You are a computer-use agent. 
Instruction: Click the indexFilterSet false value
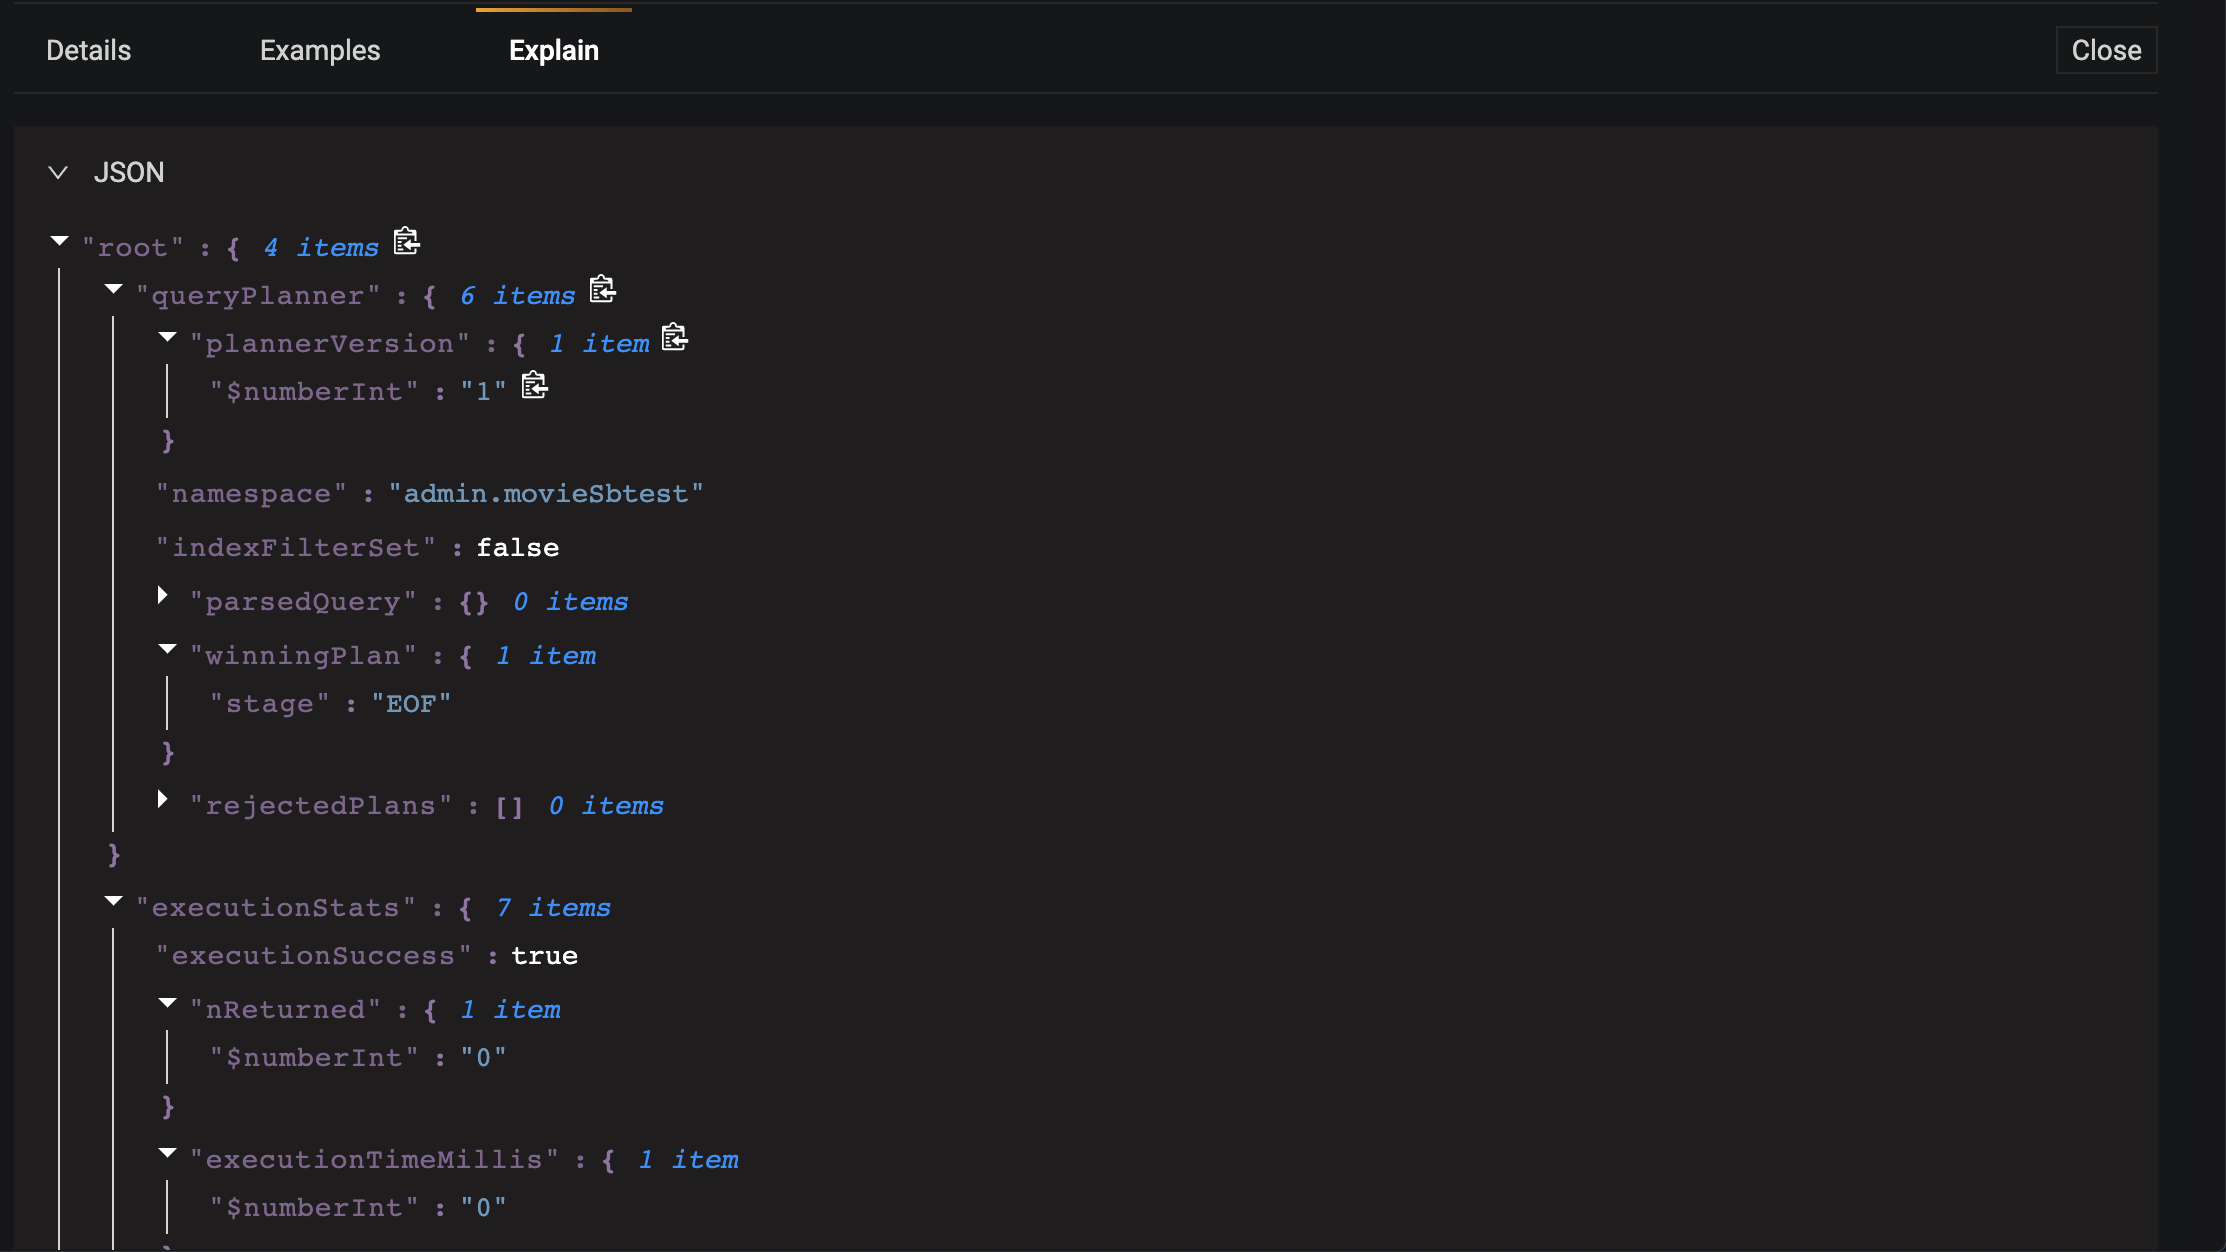pos(517,548)
